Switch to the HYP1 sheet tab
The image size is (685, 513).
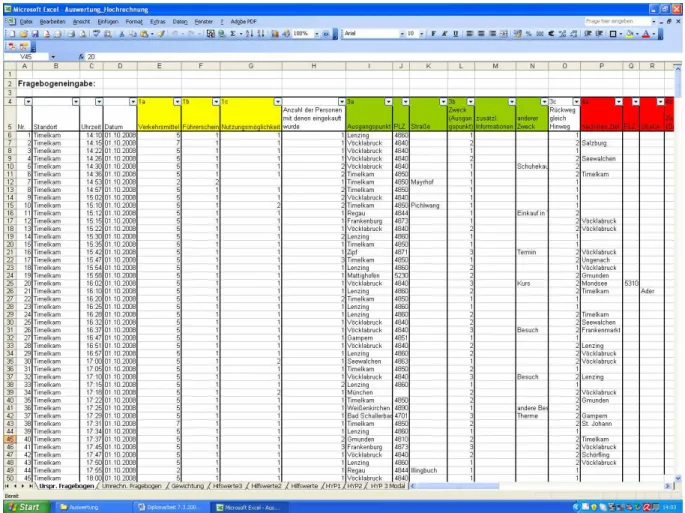333,486
